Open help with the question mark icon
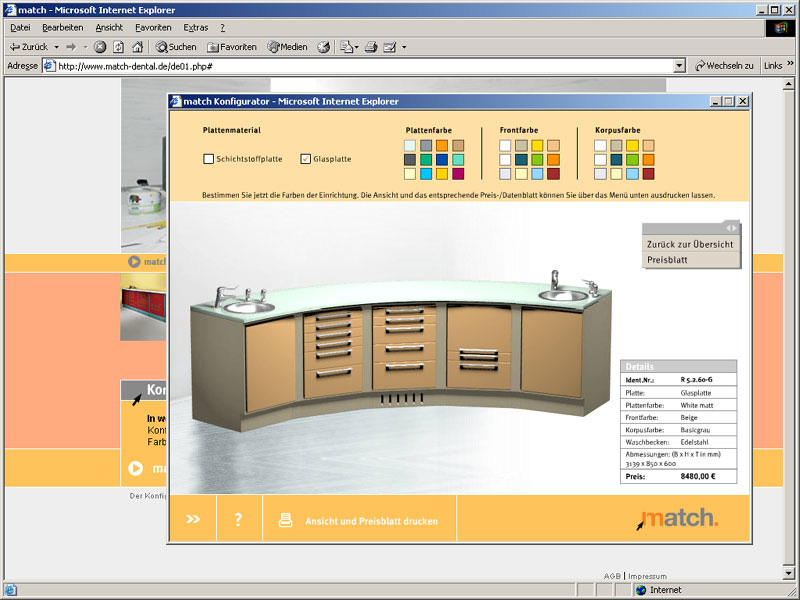This screenshot has width=800, height=600. point(238,519)
